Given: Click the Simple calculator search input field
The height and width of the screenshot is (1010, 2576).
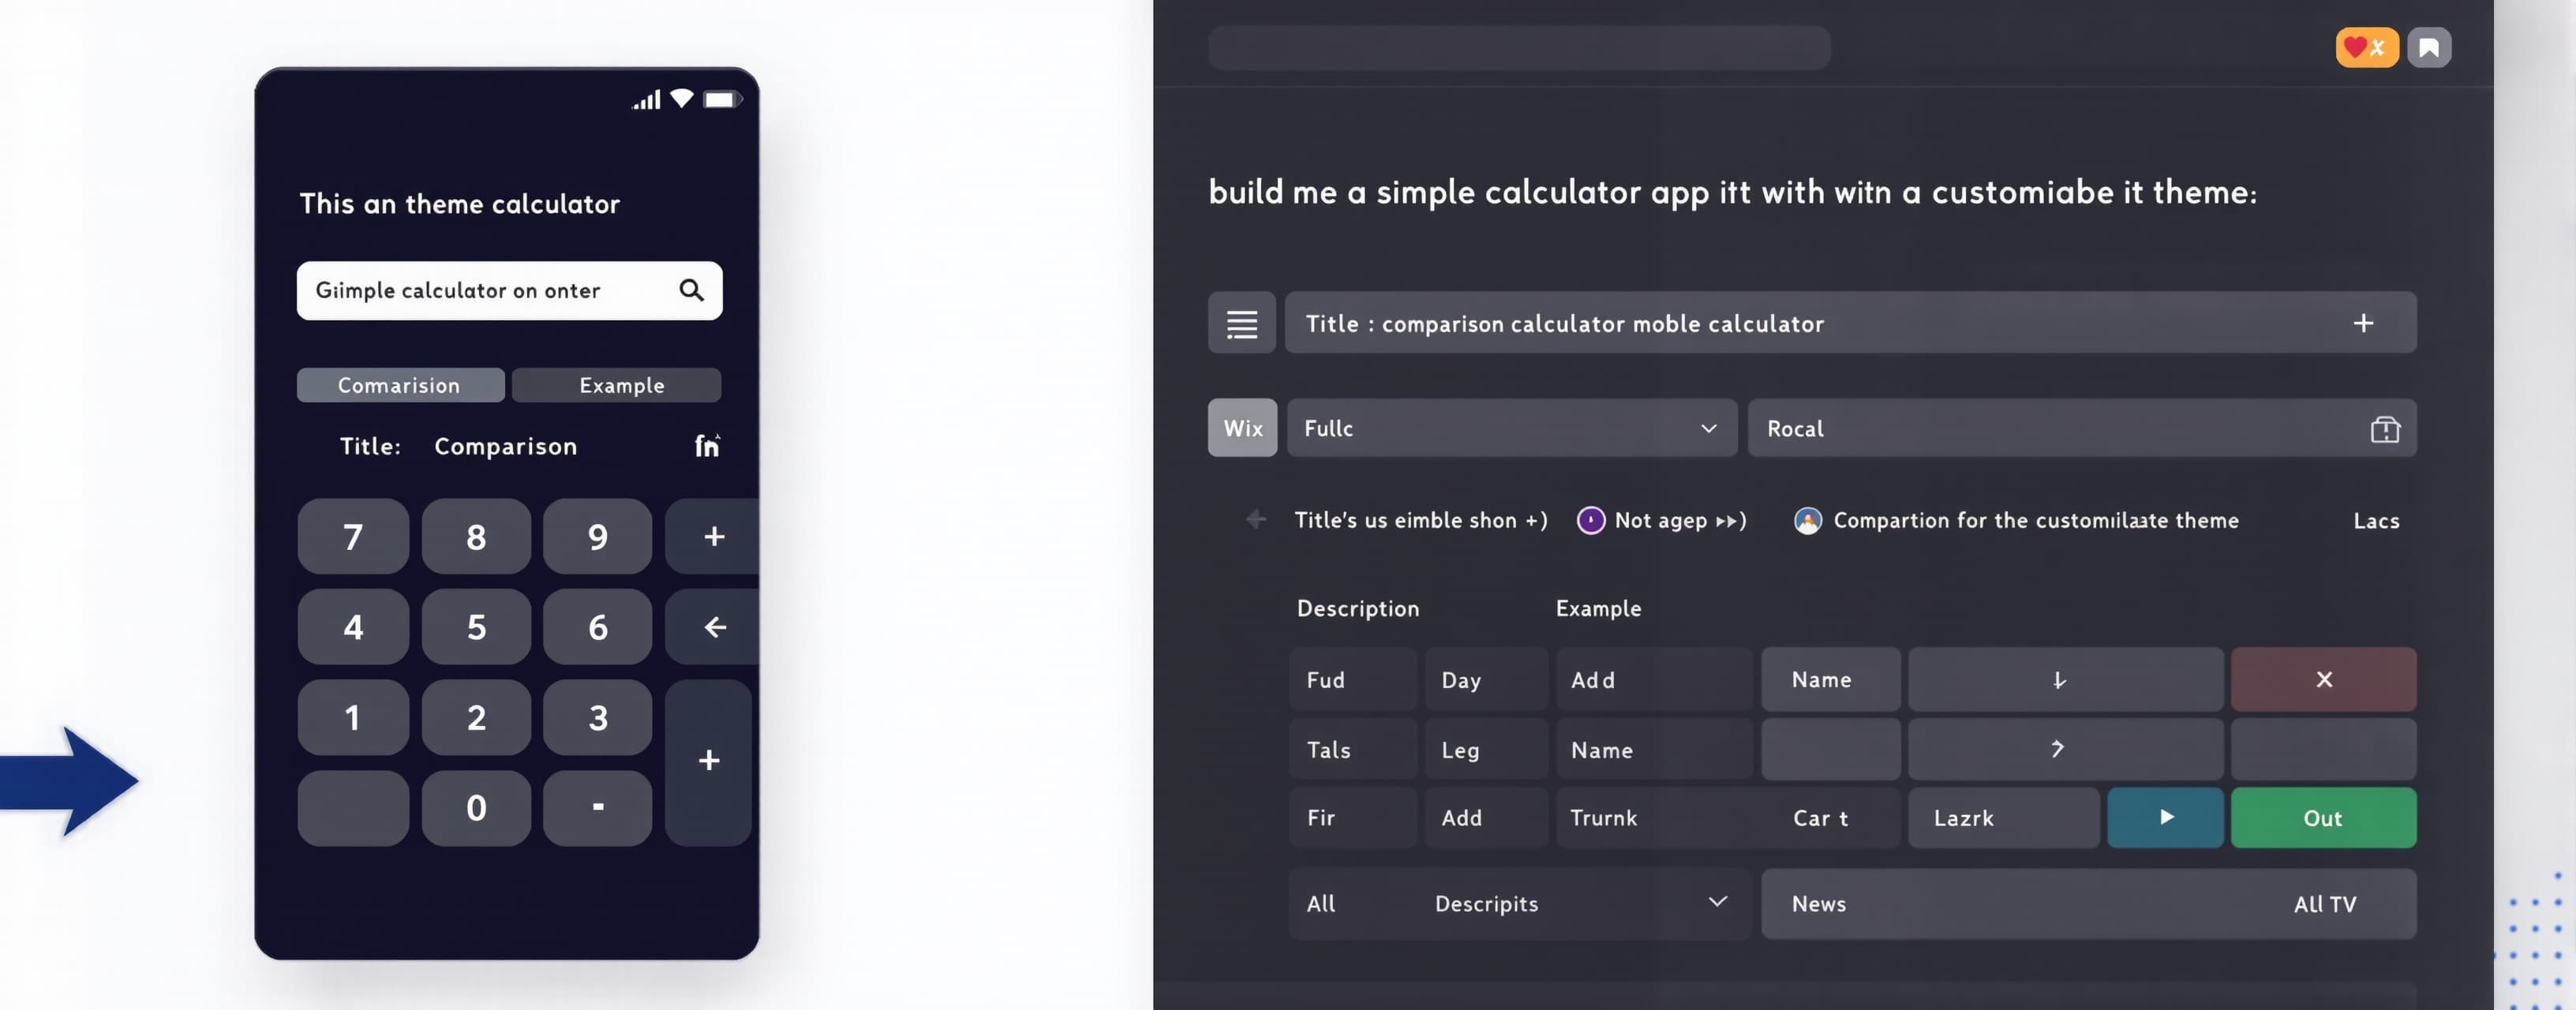Looking at the screenshot, I should [x=509, y=290].
